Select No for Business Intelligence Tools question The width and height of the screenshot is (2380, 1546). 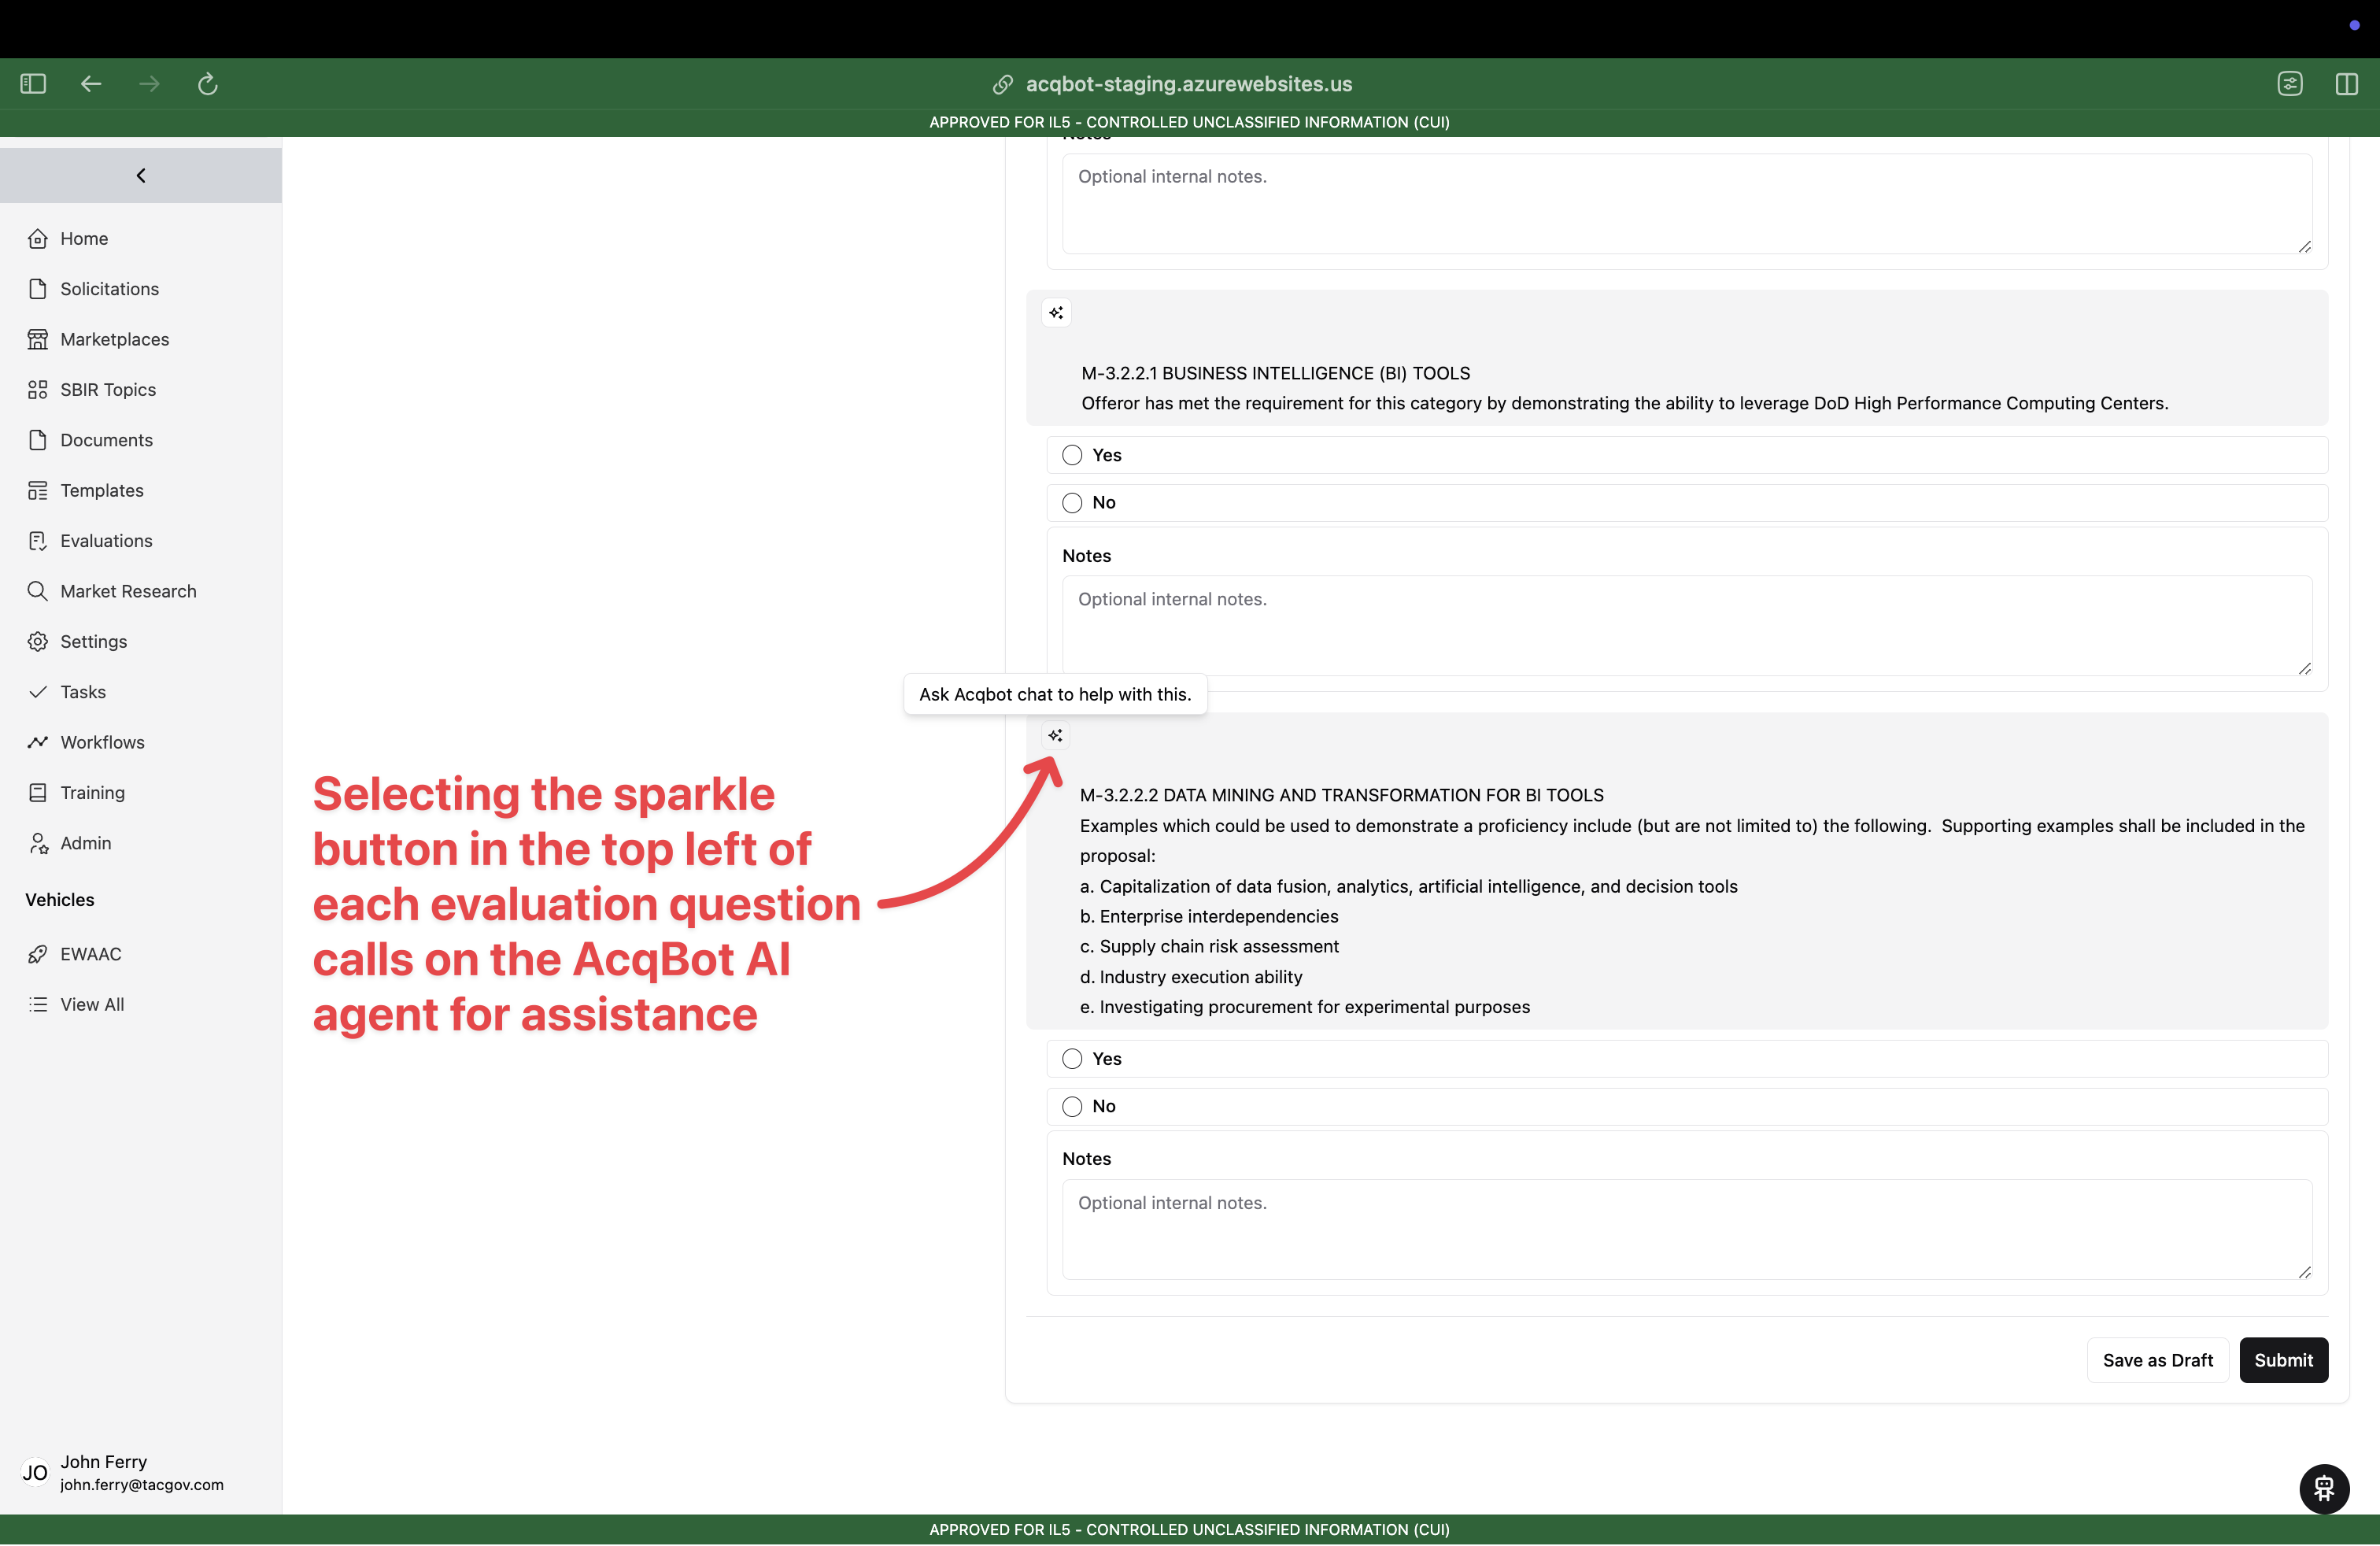(x=1072, y=503)
